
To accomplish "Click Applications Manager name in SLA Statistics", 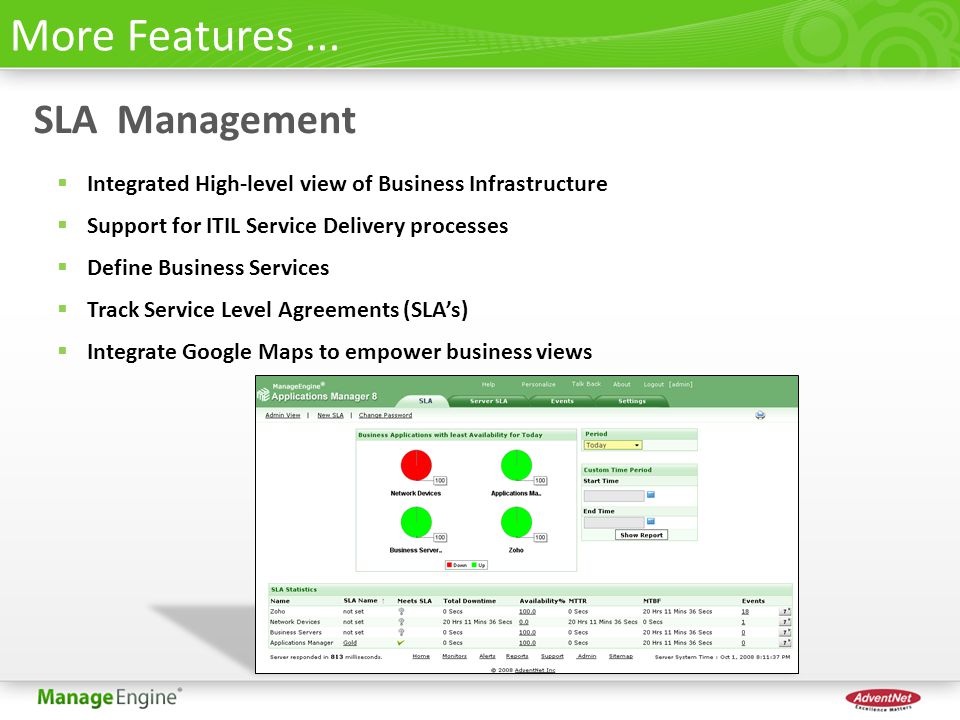I will tap(301, 643).
